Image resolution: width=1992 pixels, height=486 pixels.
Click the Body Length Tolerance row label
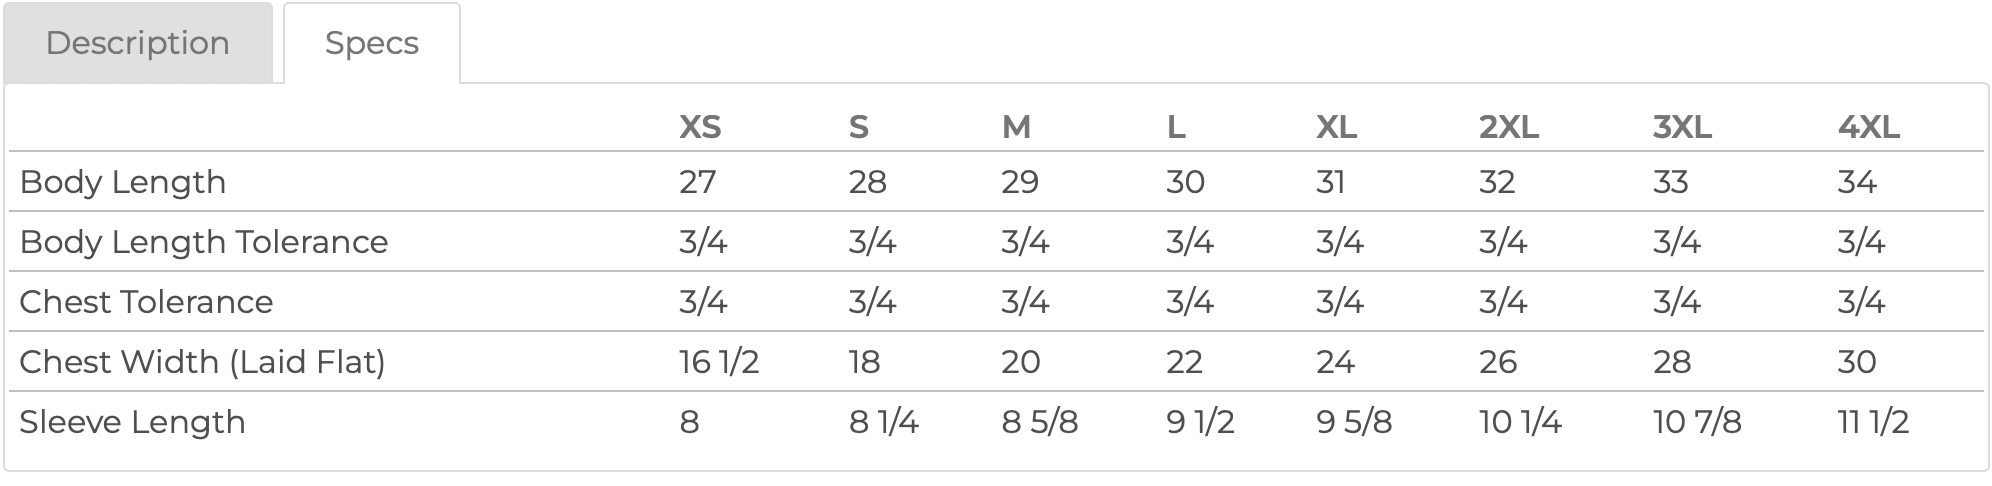[x=204, y=242]
